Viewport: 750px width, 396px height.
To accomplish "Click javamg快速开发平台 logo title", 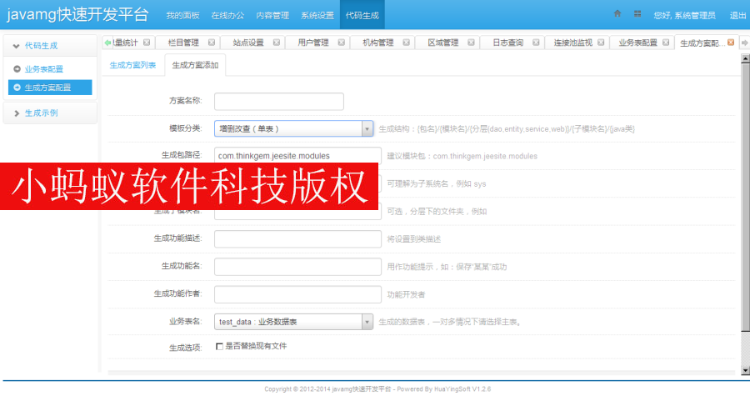I will pyautogui.click(x=77, y=14).
